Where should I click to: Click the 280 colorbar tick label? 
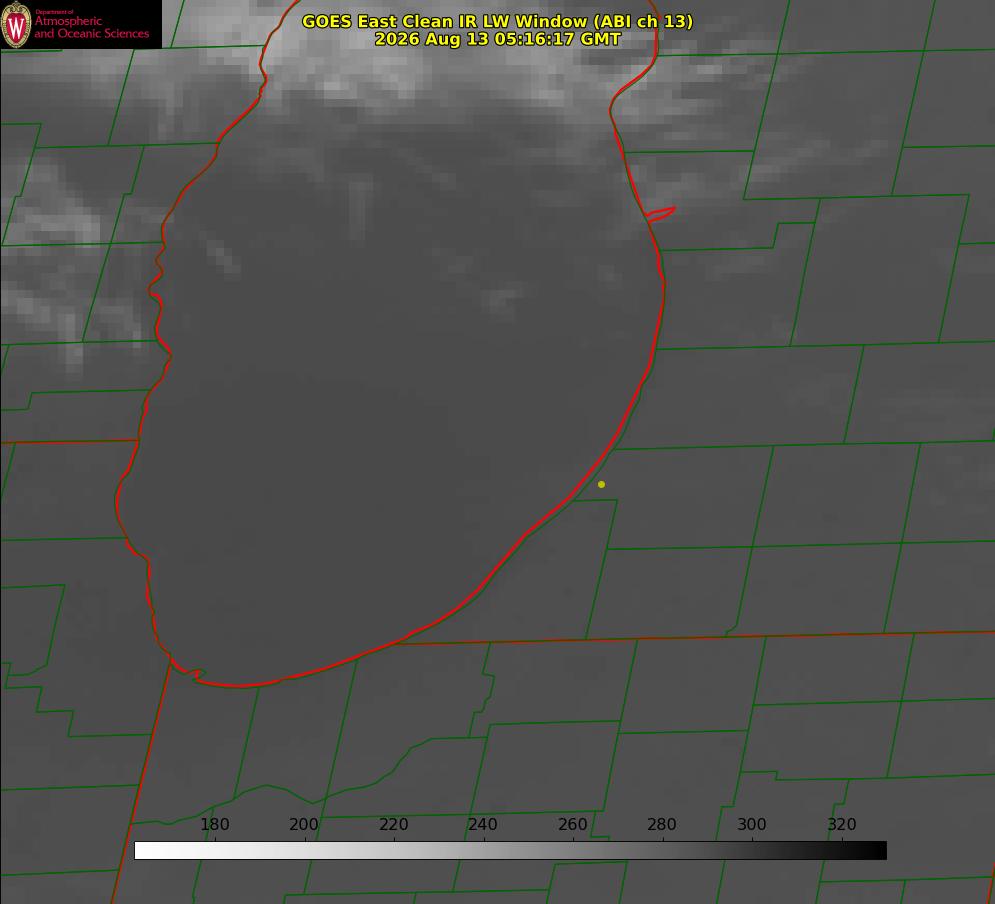(x=662, y=824)
